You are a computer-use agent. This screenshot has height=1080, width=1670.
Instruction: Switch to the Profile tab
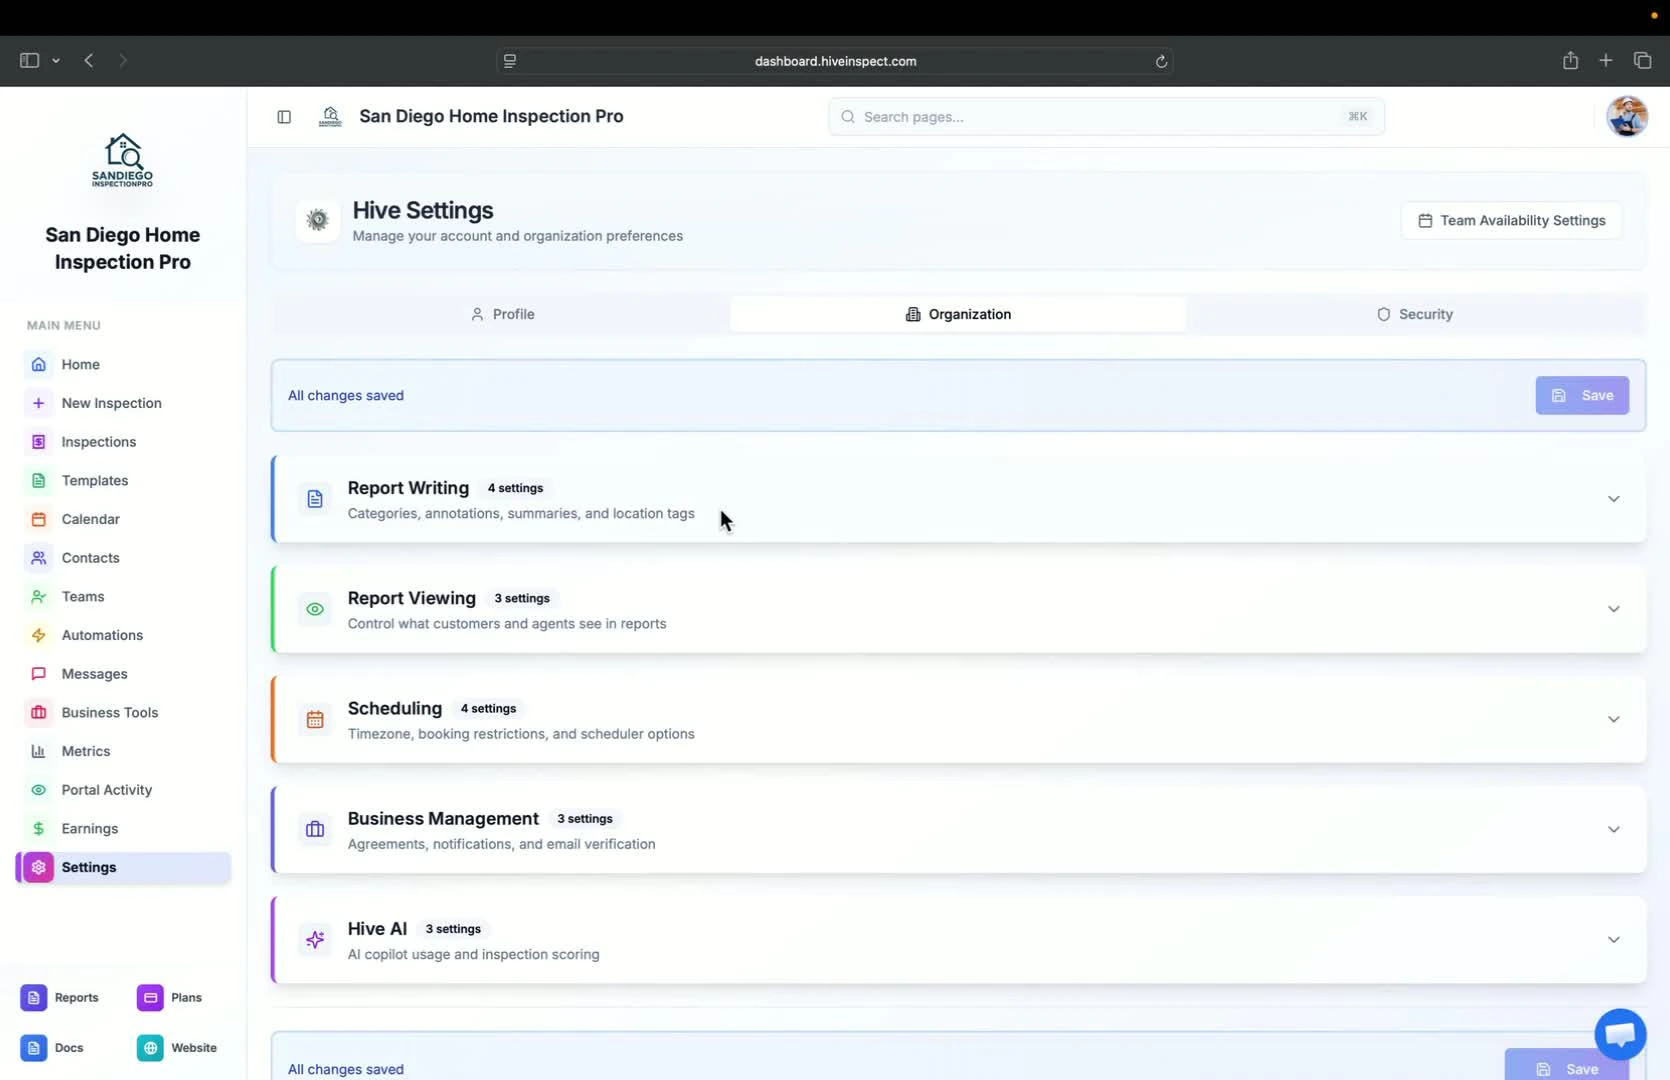[503, 313]
